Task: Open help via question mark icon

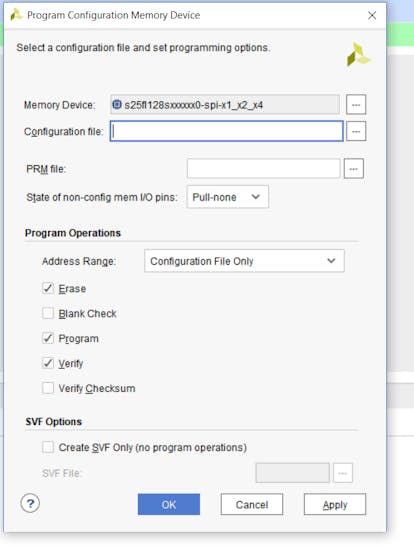Action: tap(30, 503)
